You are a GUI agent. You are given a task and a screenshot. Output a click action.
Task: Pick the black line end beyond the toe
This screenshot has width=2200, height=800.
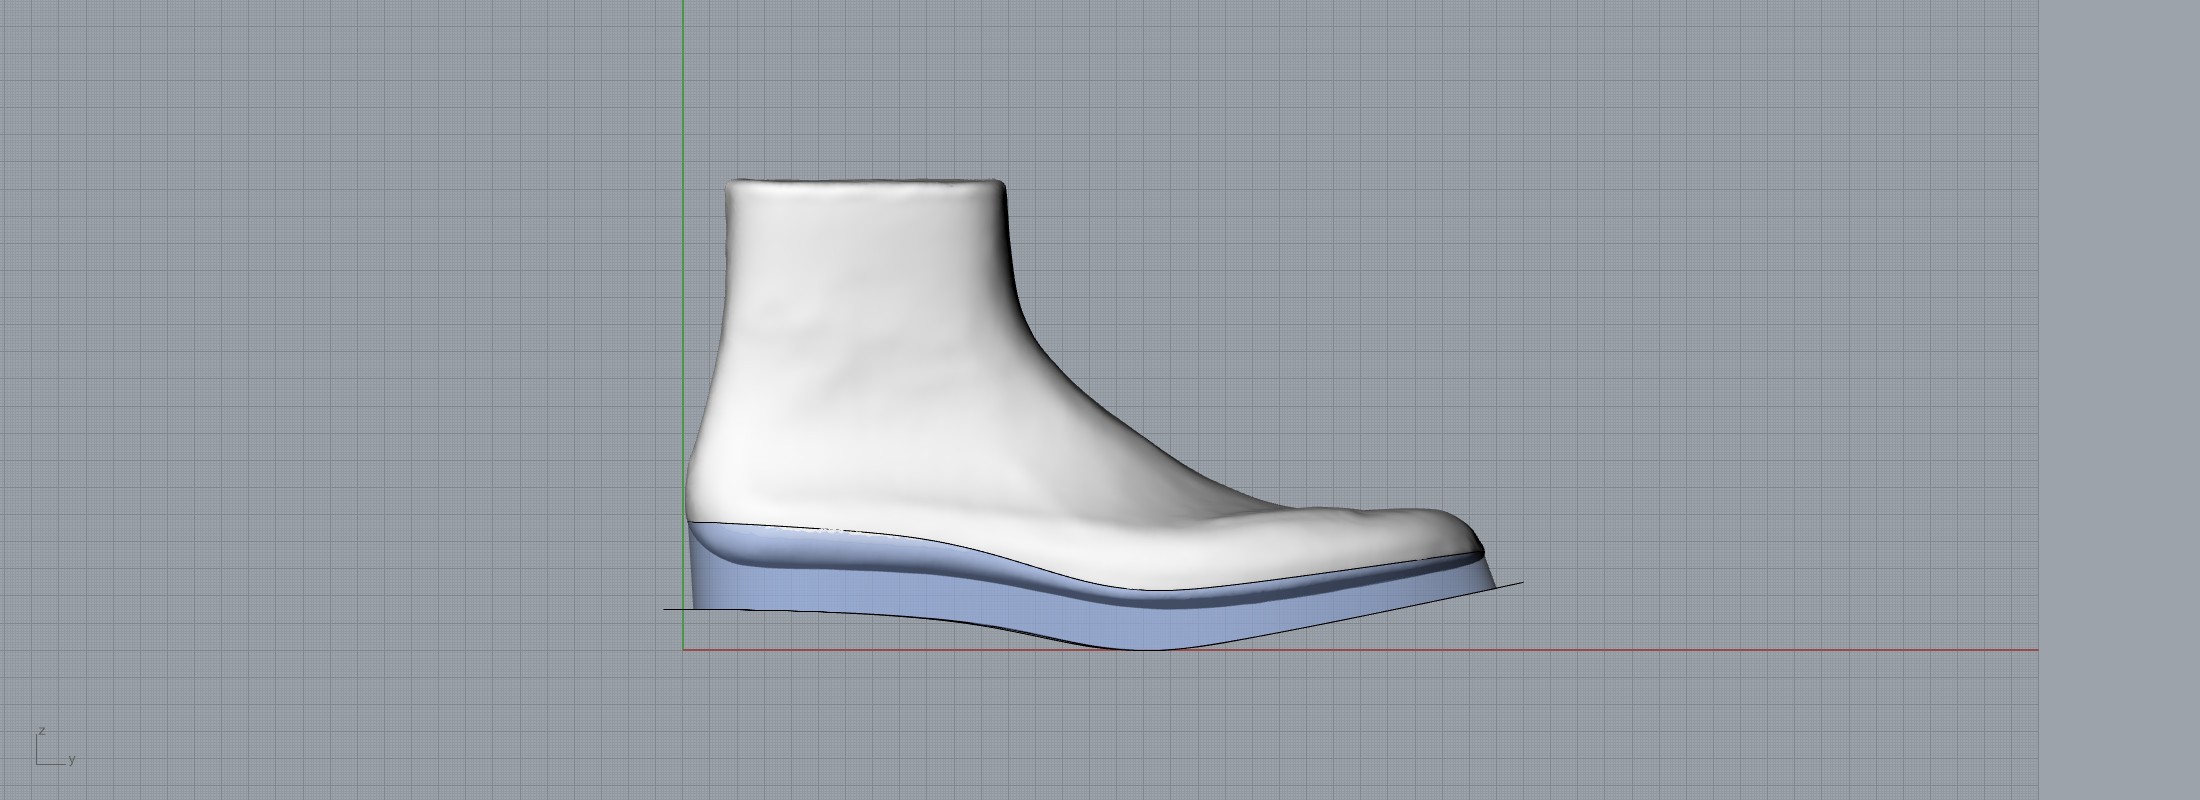(1520, 583)
